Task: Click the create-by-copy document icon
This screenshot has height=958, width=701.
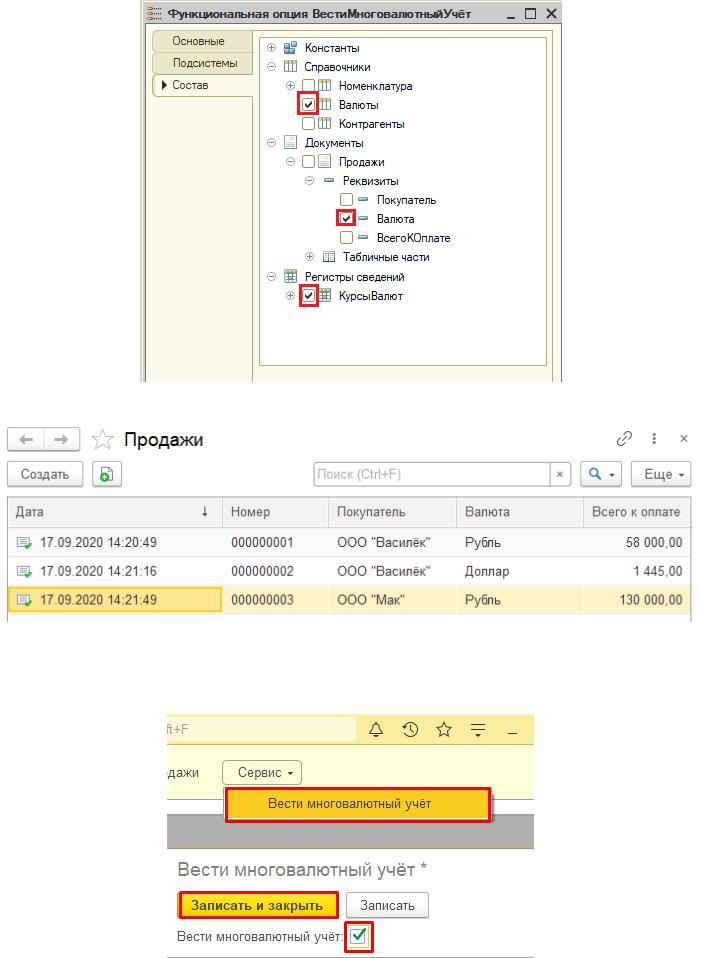Action: 107,474
